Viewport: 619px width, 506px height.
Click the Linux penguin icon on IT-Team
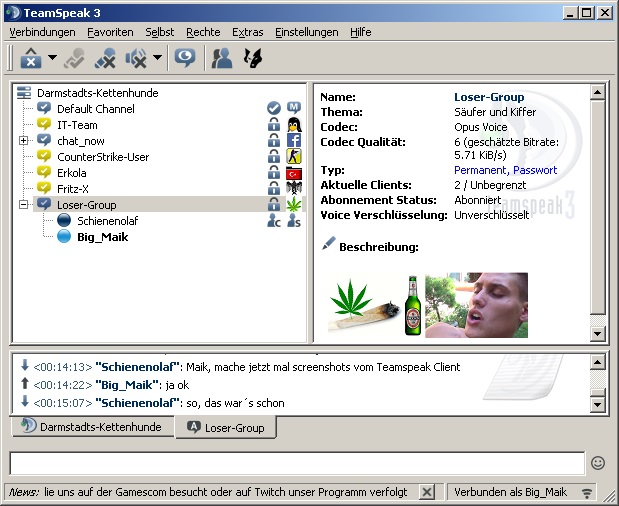[294, 124]
